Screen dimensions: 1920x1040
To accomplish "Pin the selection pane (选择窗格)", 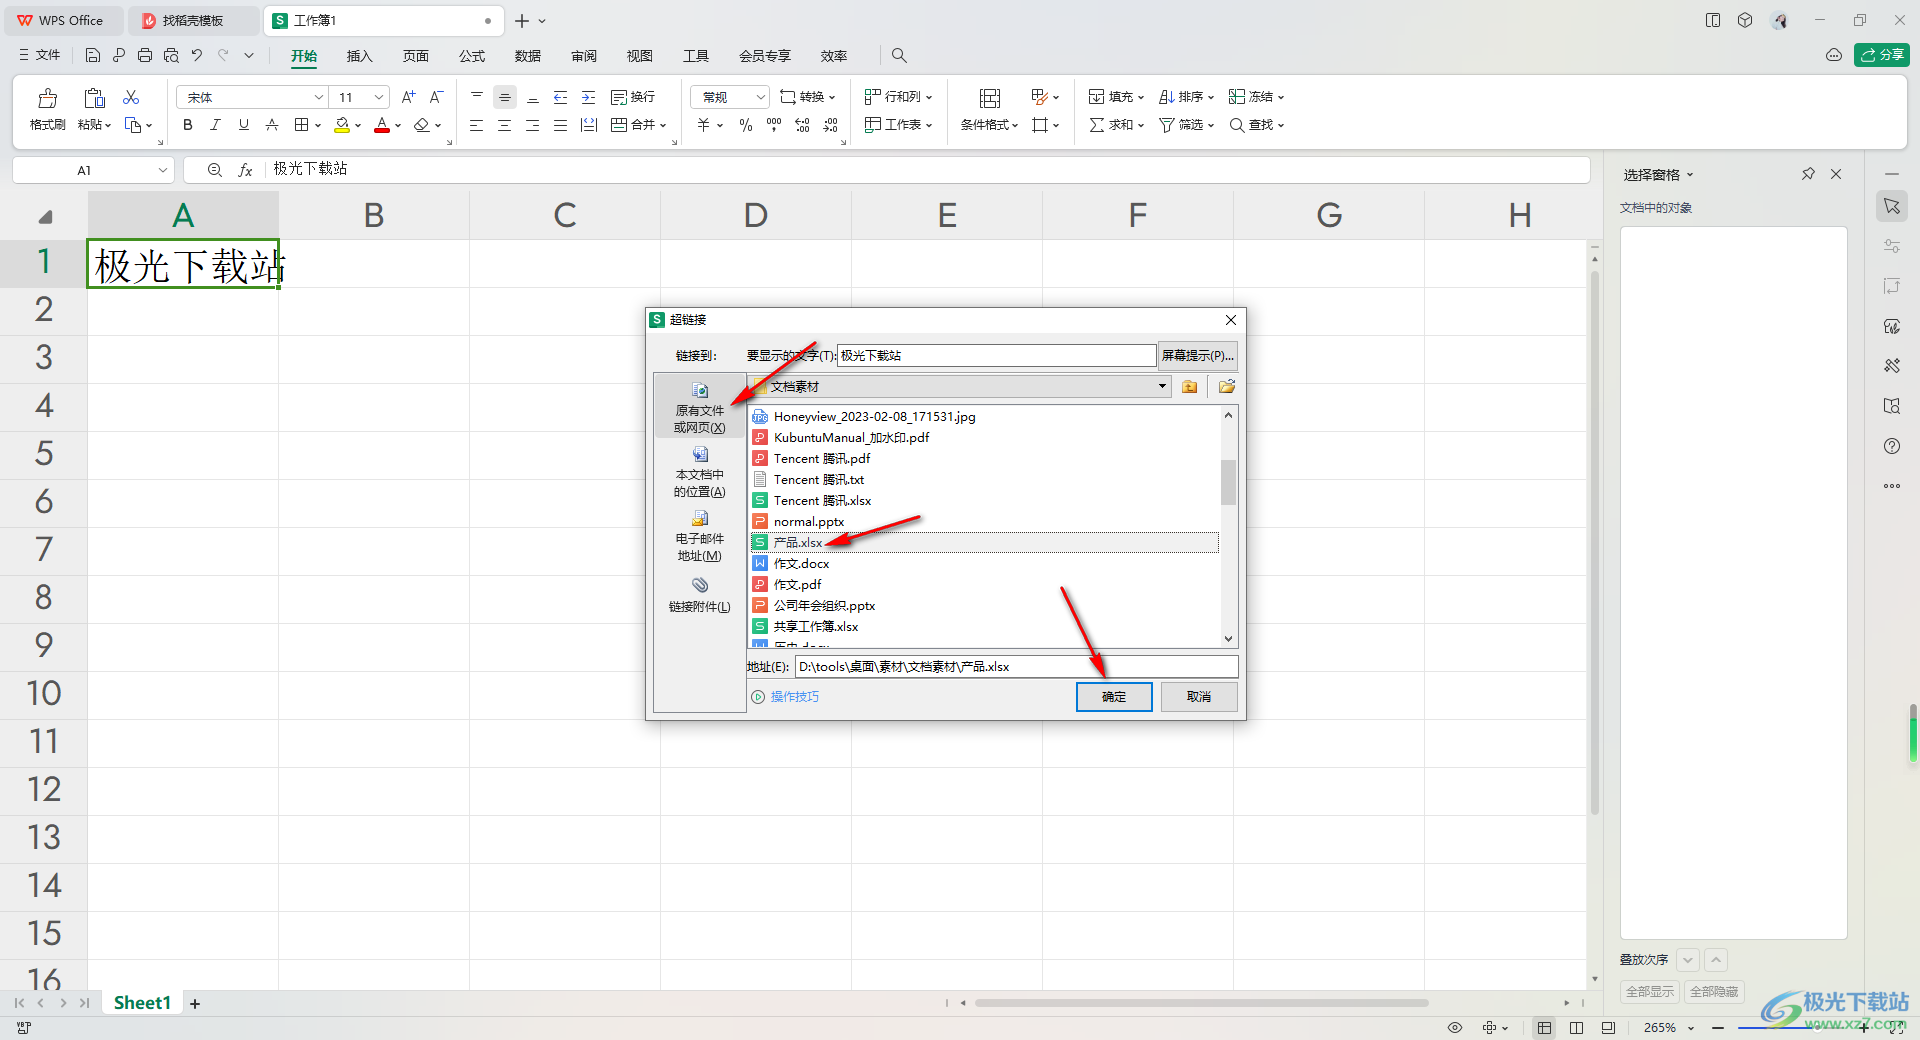I will pos(1808,174).
